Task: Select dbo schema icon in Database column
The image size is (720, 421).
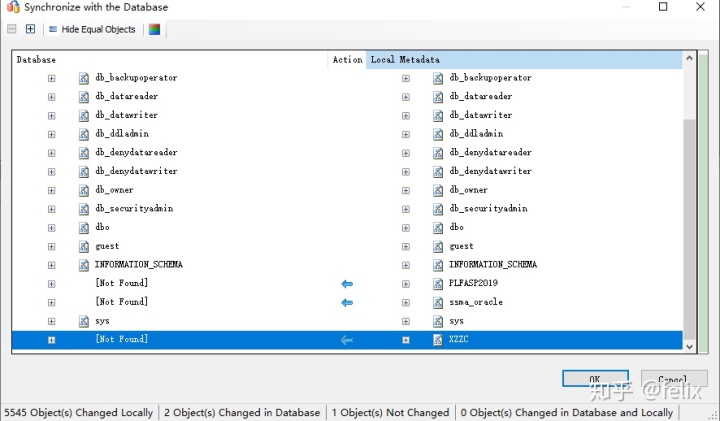Action: 84,228
